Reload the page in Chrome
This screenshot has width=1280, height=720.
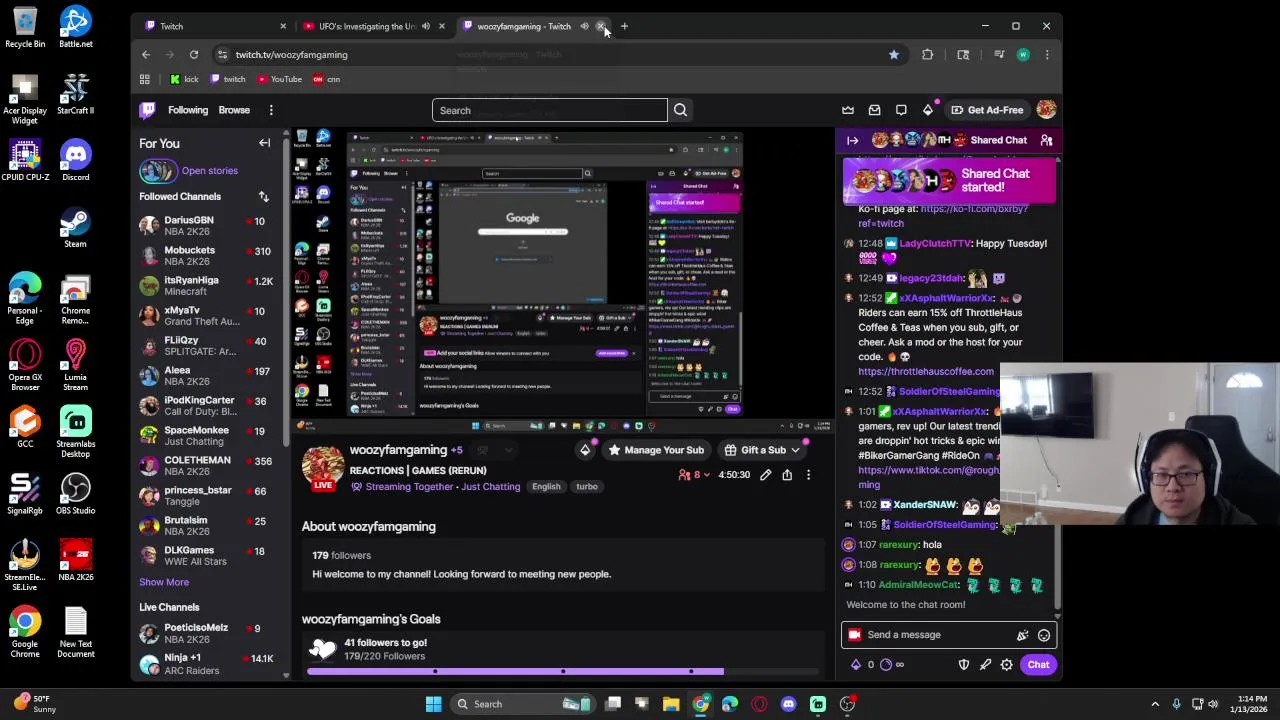click(194, 55)
